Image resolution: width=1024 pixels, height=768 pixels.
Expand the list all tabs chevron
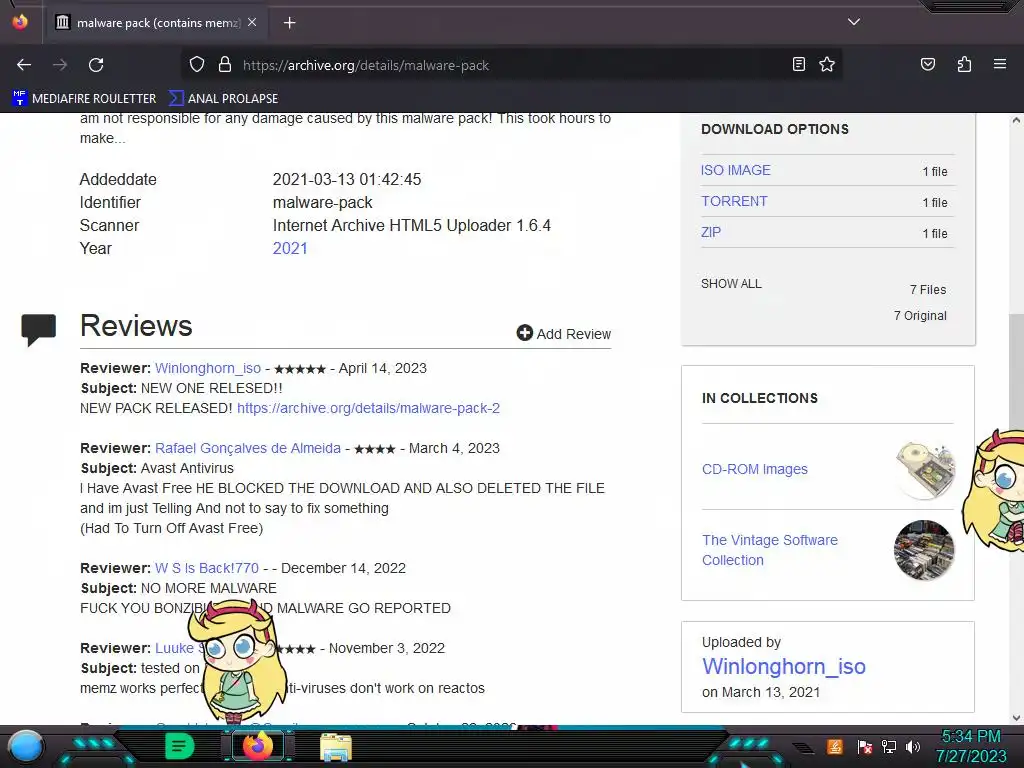tap(854, 22)
